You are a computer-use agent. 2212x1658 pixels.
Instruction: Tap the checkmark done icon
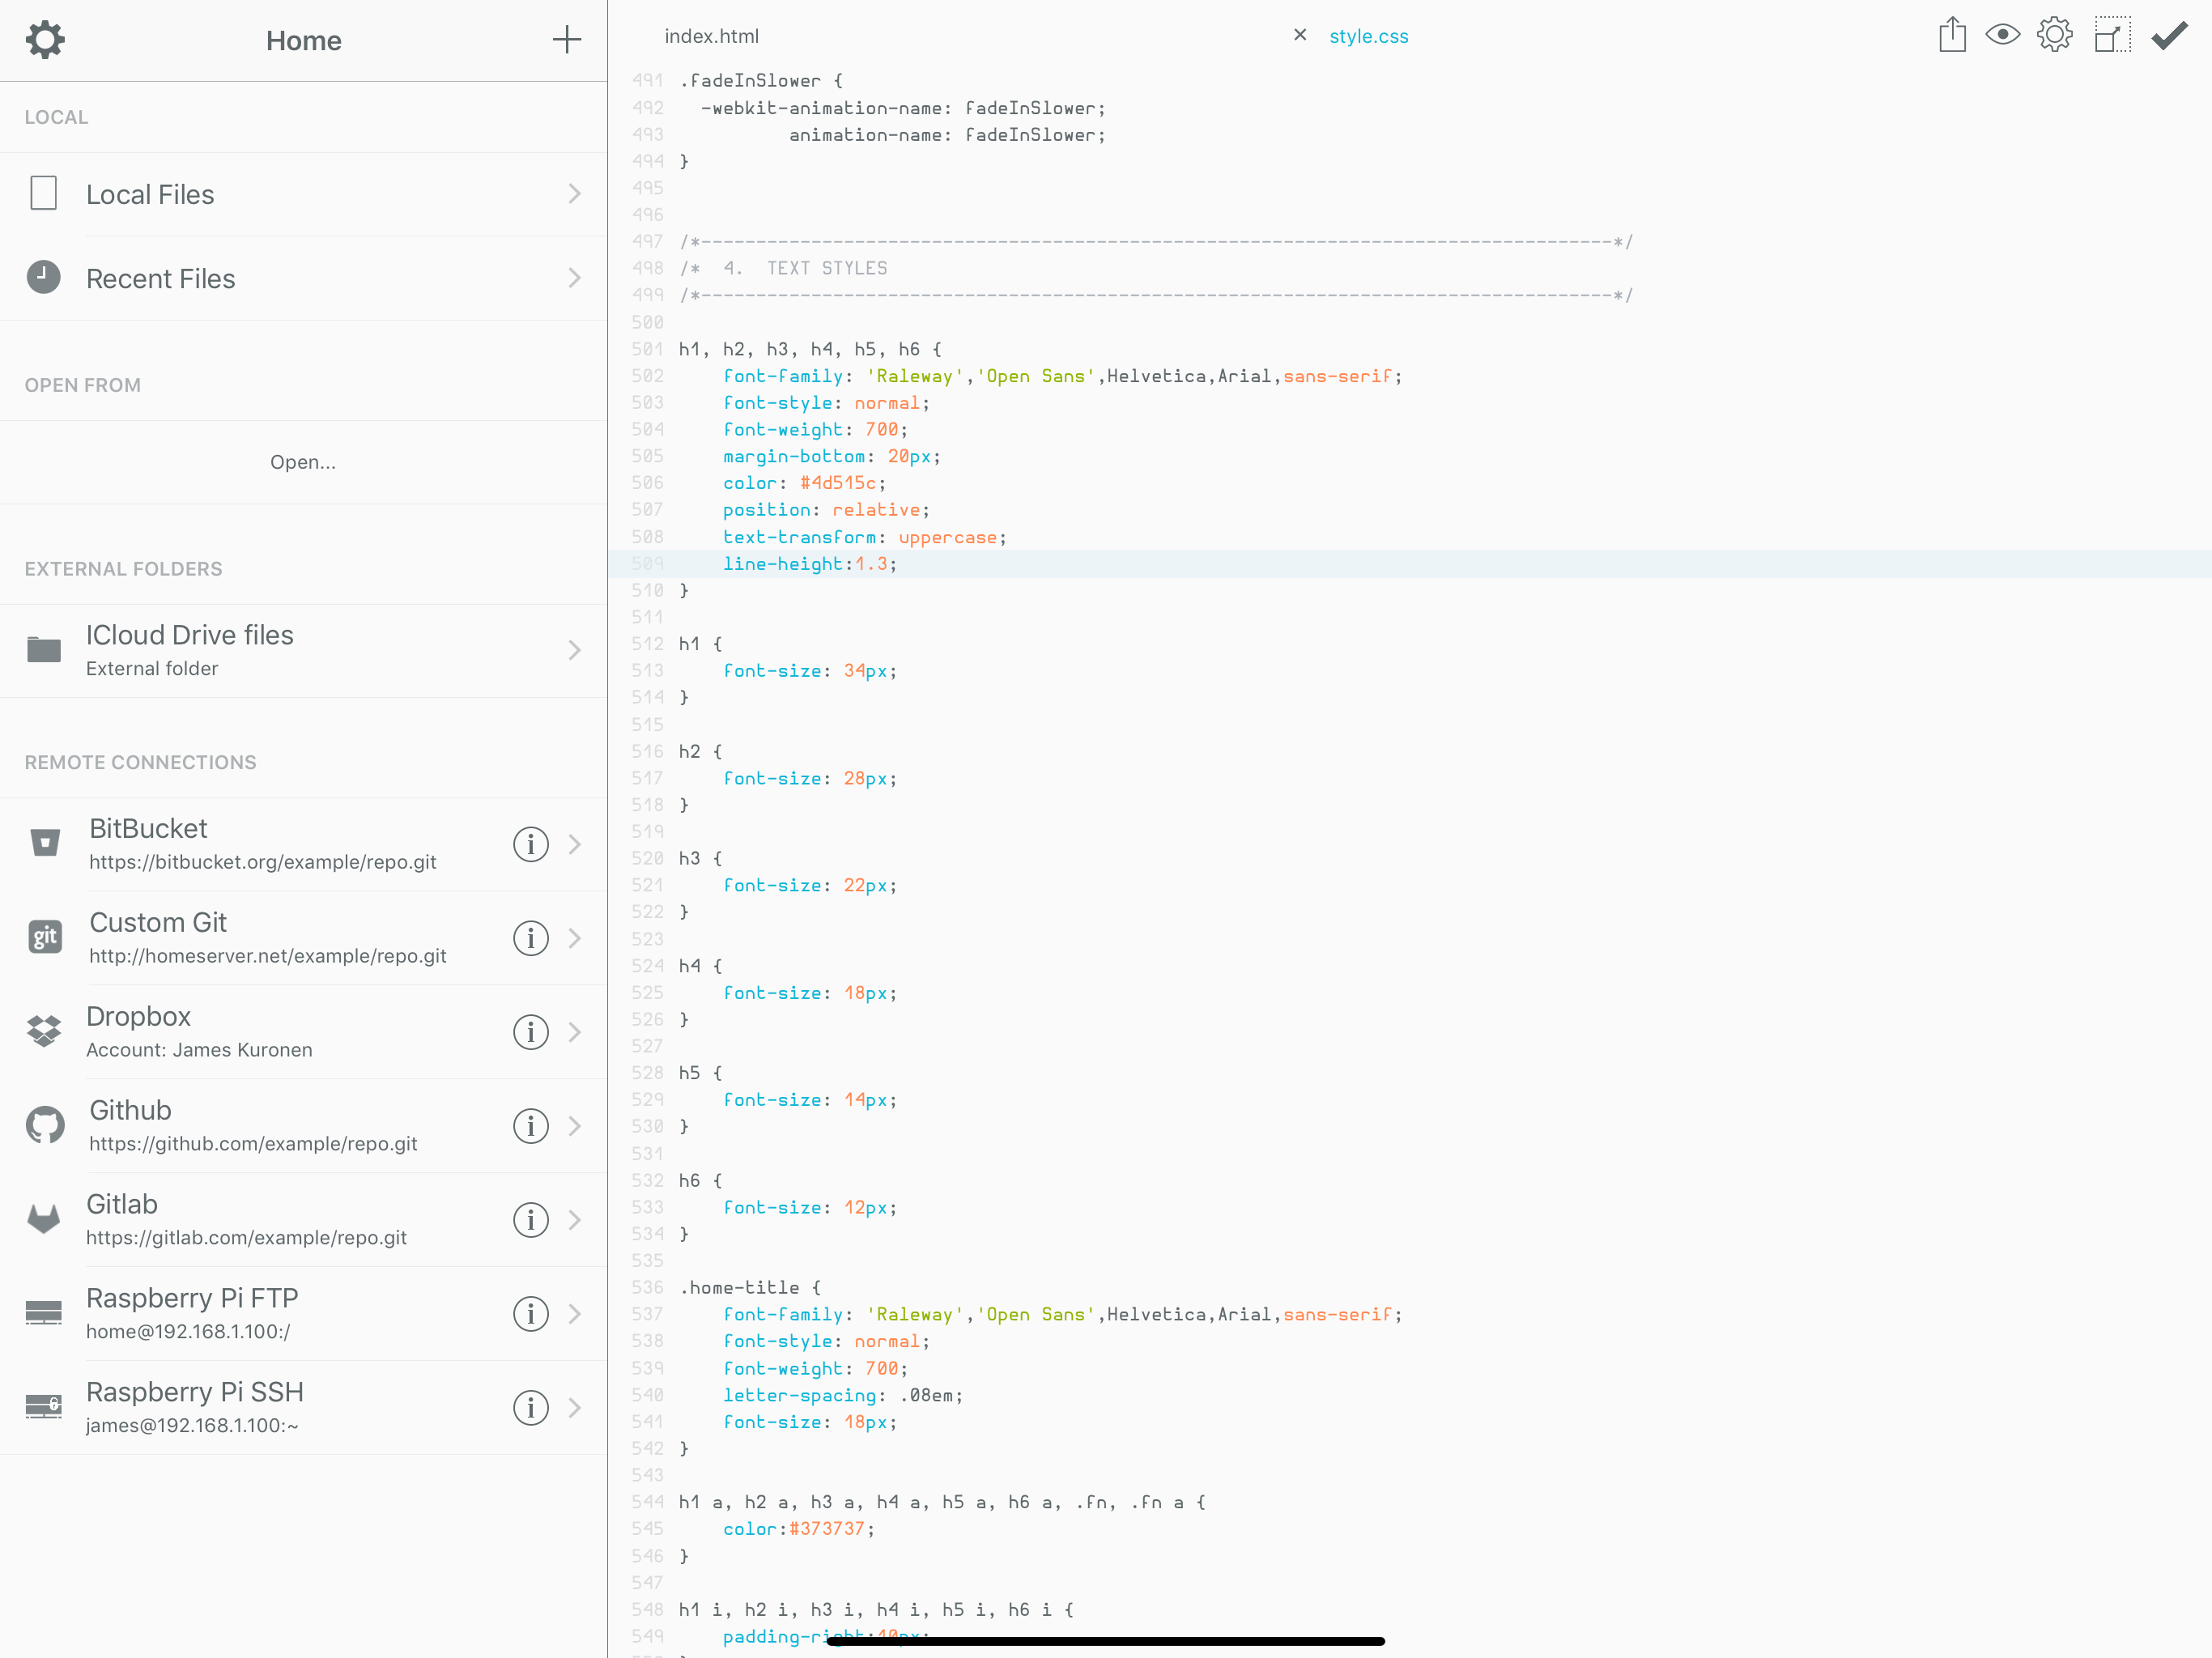[x=2169, y=36]
